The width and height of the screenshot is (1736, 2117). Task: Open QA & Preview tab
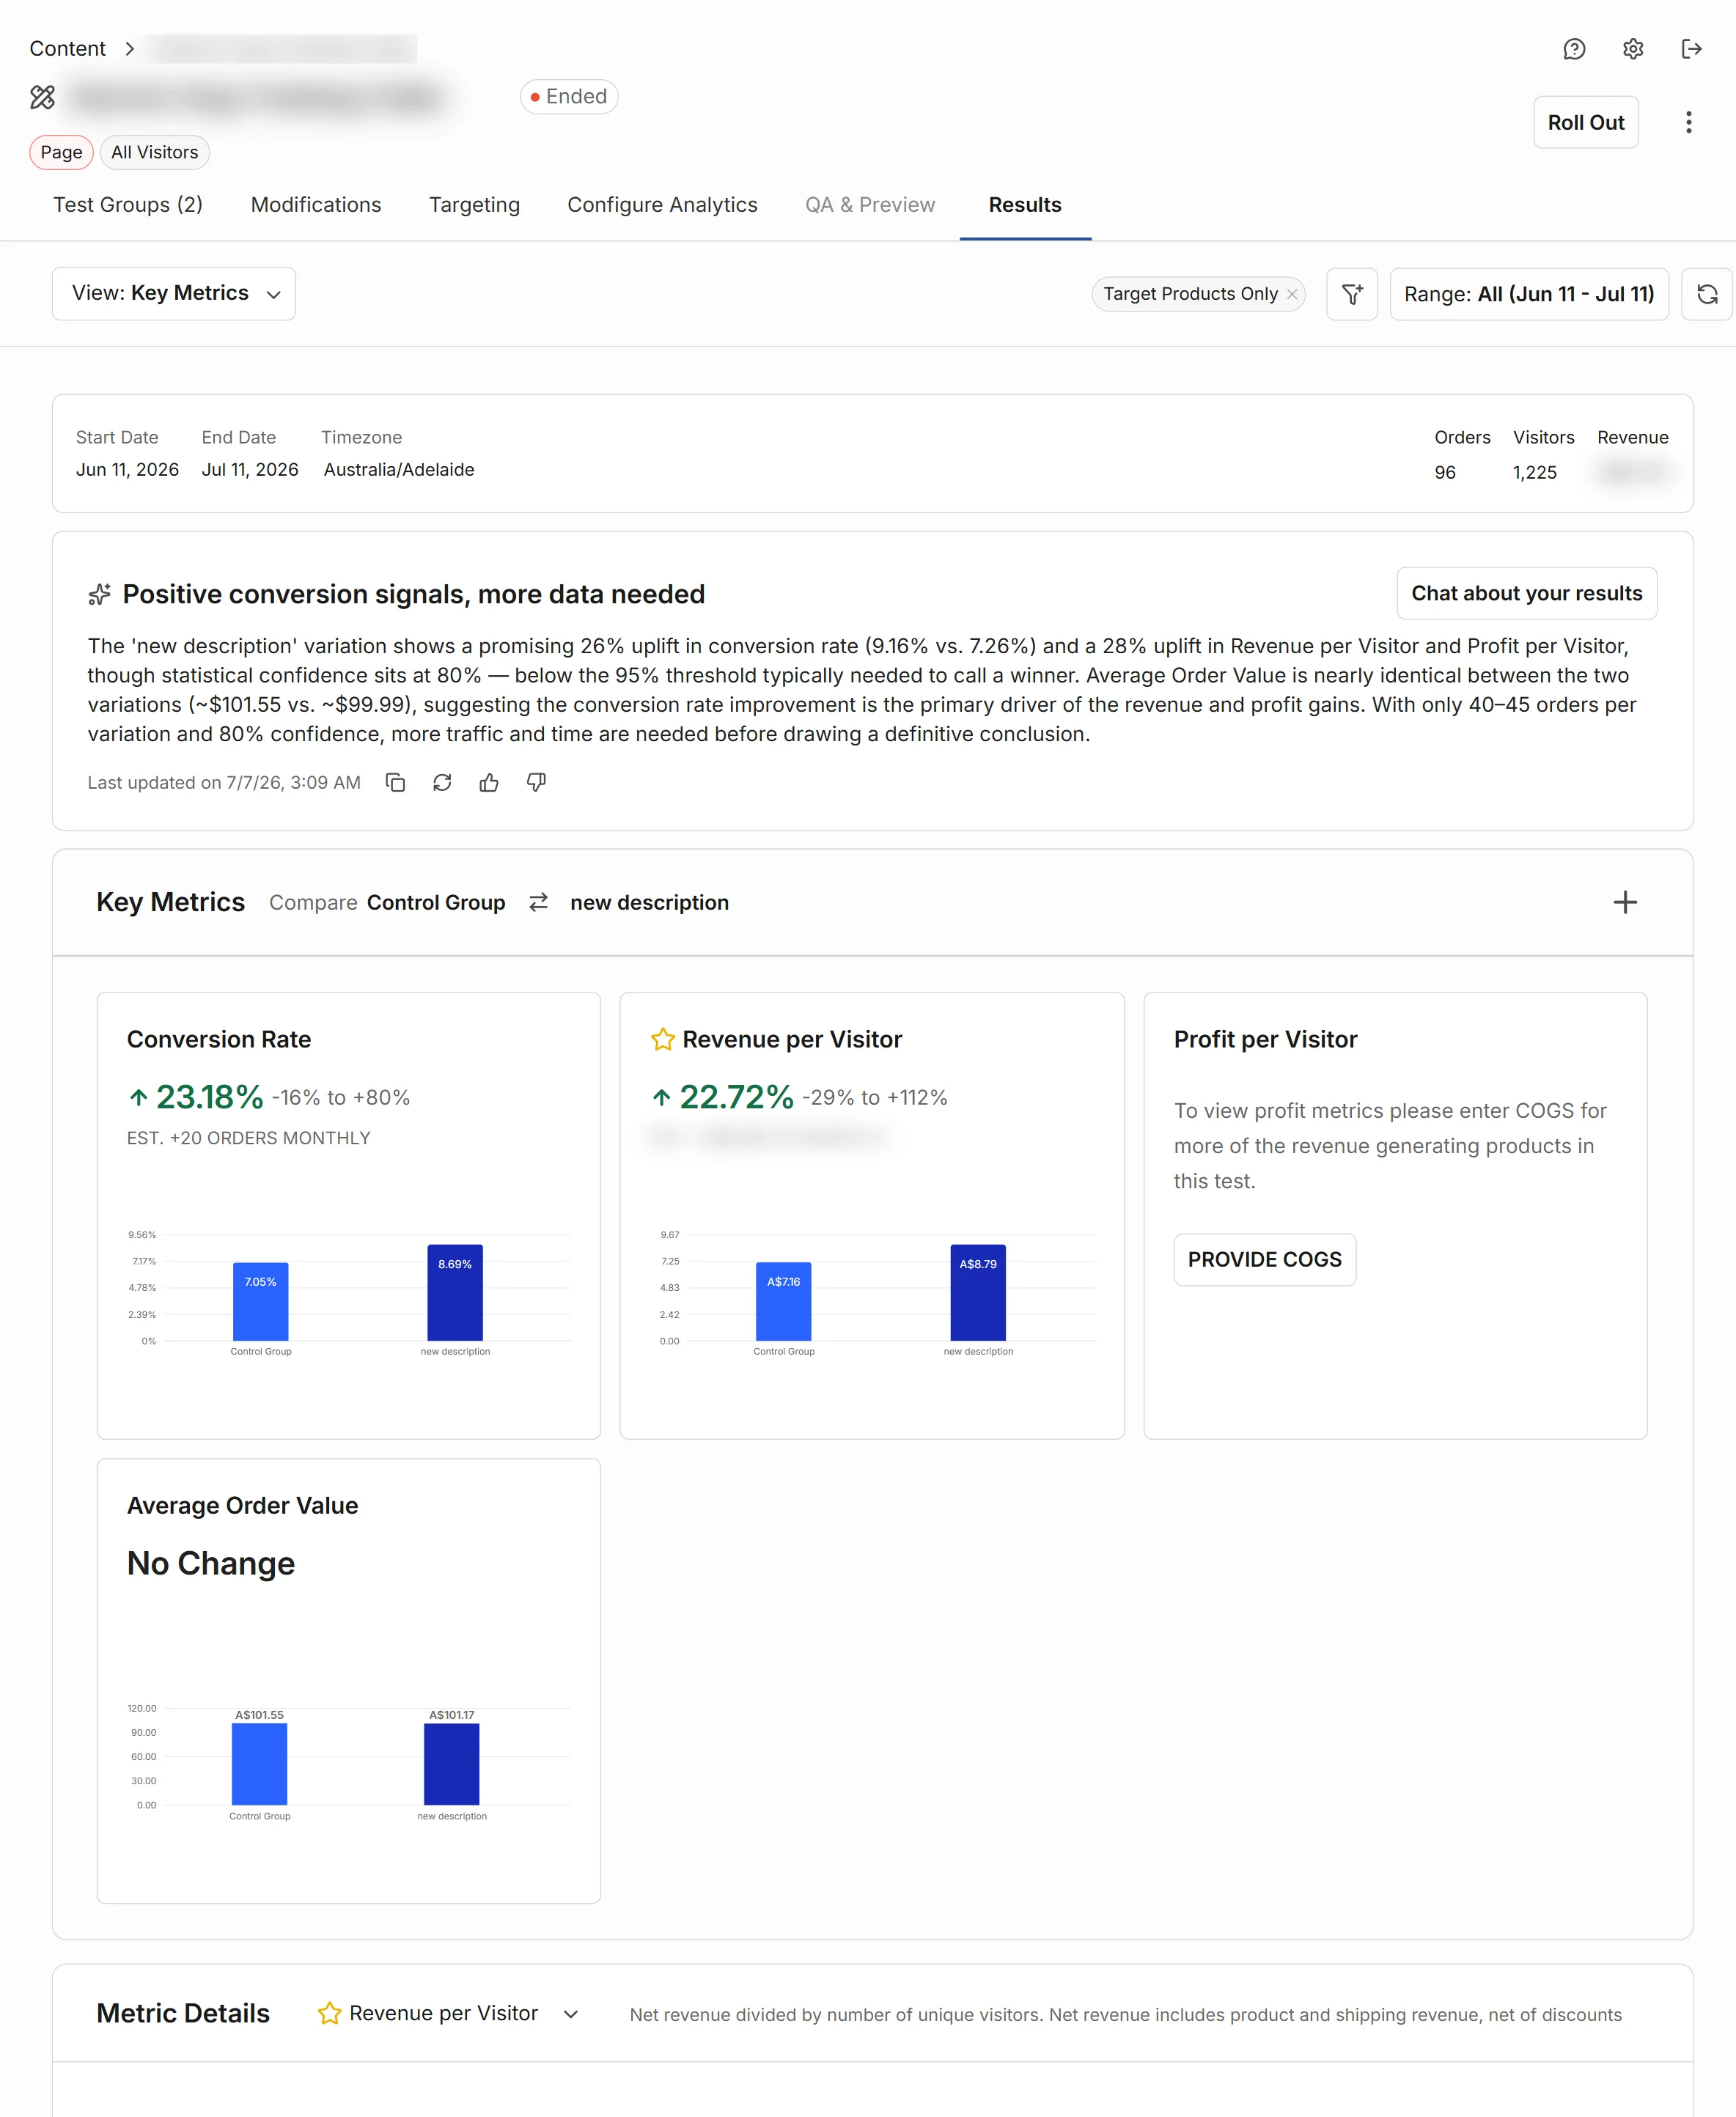(870, 205)
